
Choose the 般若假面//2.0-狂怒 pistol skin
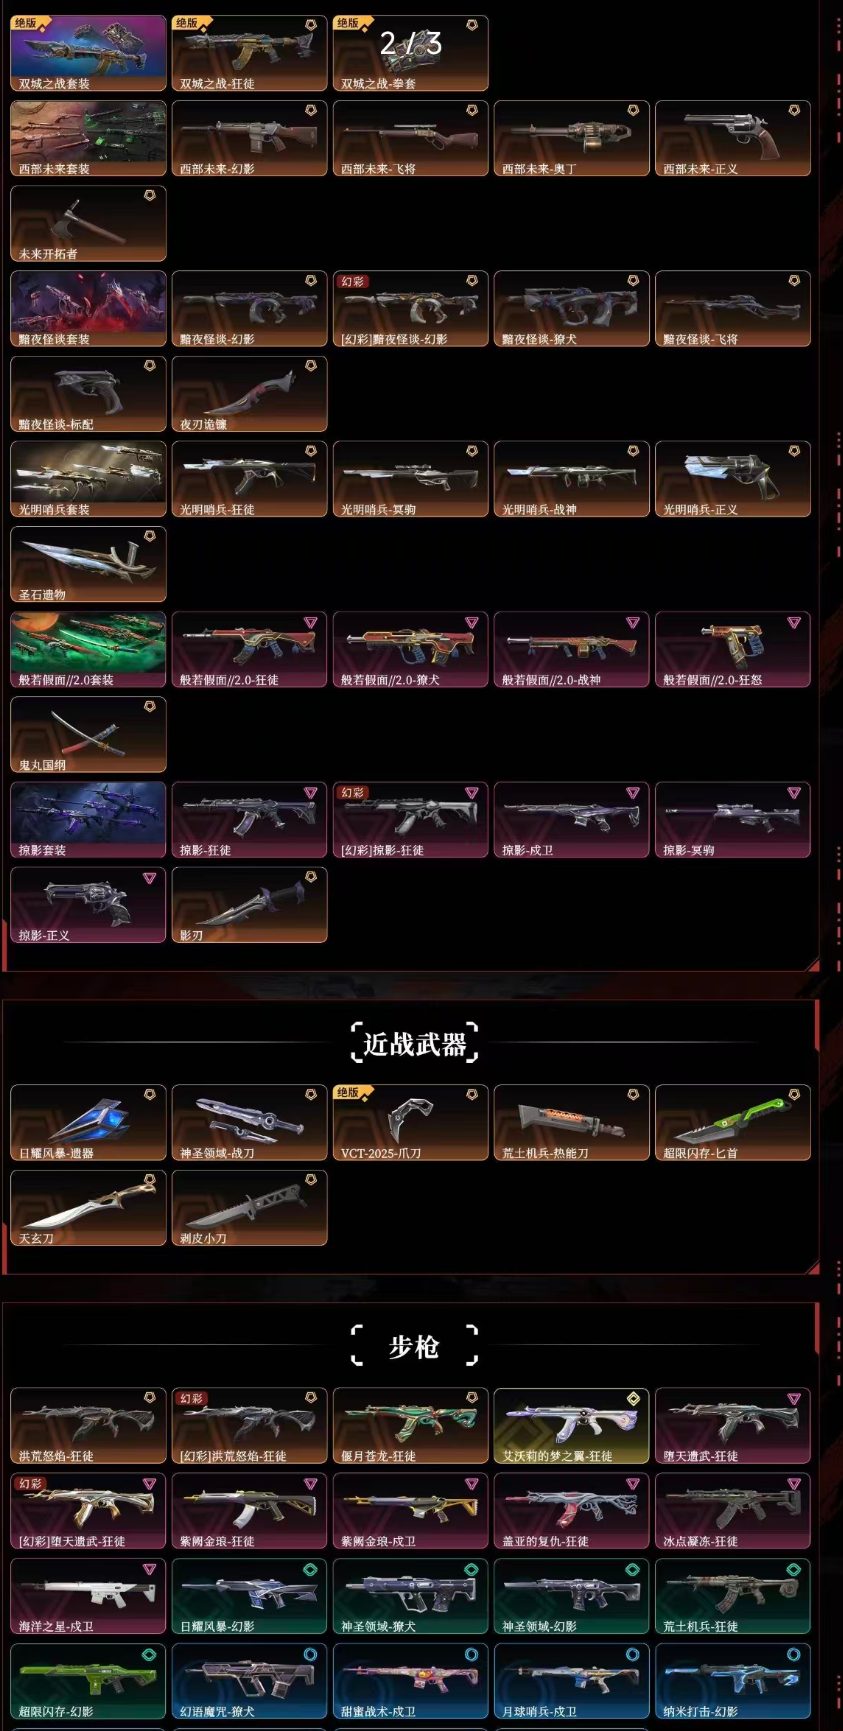[x=732, y=649]
